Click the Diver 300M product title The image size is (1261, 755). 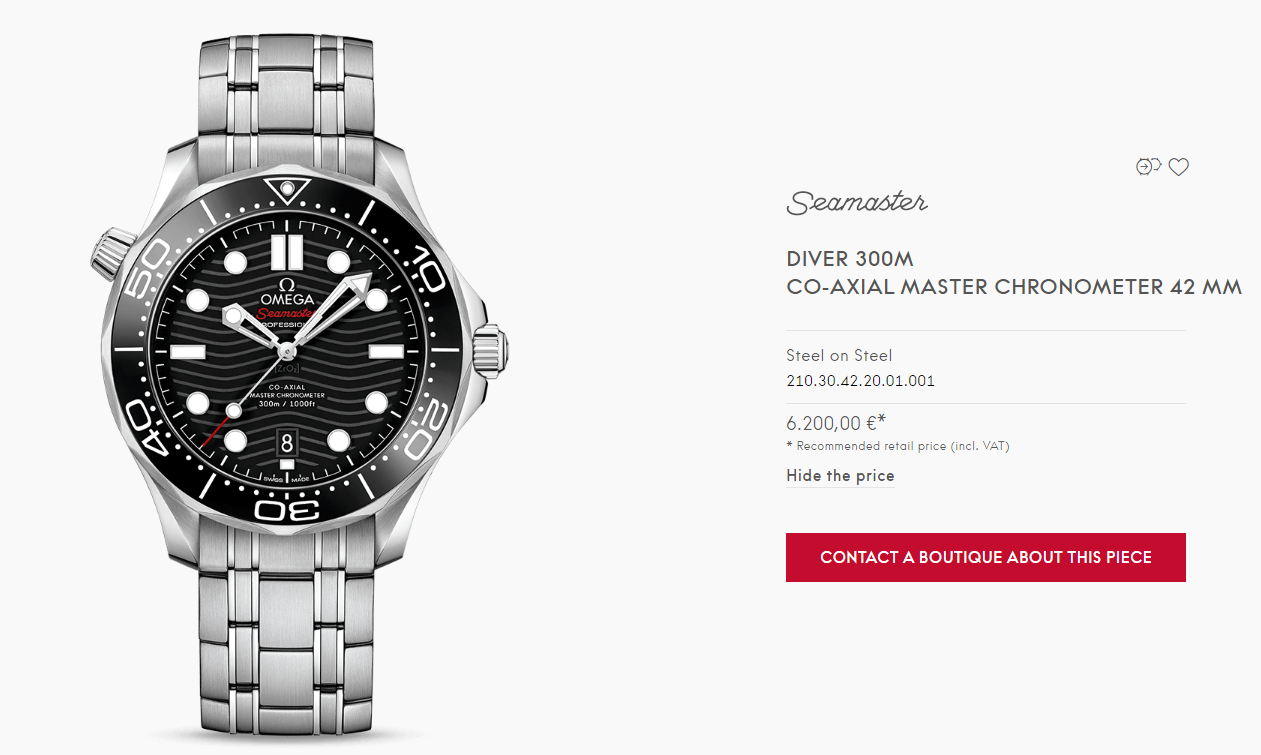click(x=850, y=260)
